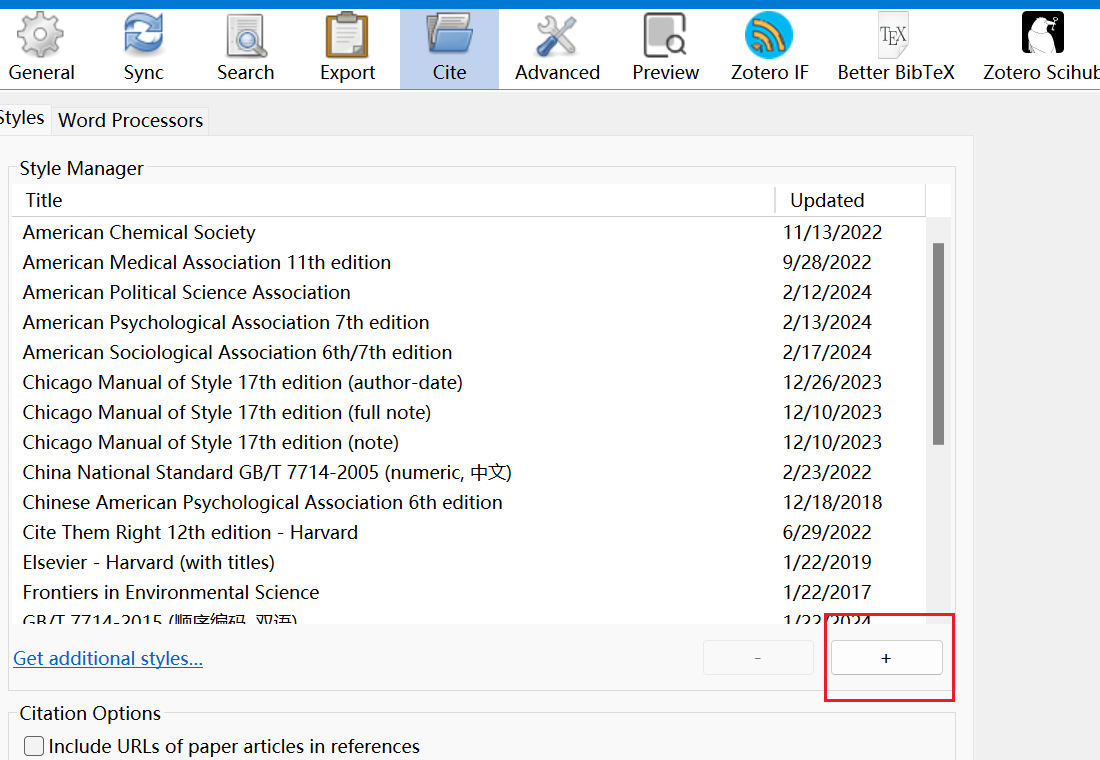Select the Advanced preferences wrench icon
The height and width of the screenshot is (760, 1100).
coord(557,36)
